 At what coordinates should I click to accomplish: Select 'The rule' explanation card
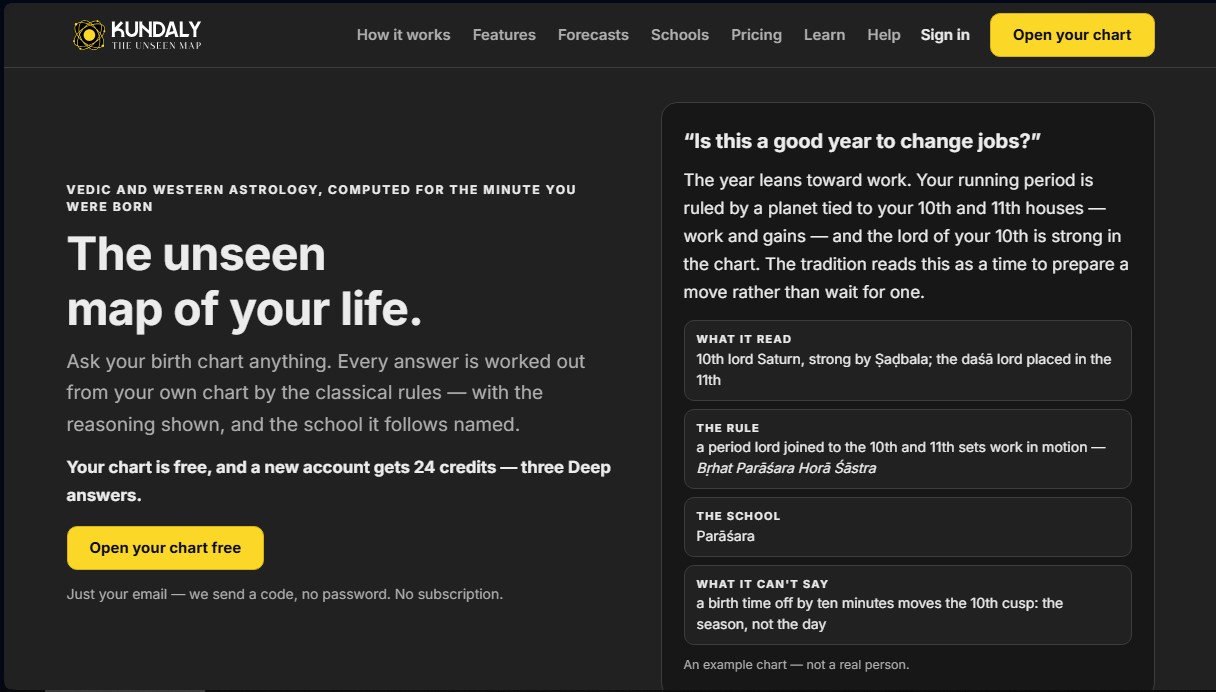[908, 449]
